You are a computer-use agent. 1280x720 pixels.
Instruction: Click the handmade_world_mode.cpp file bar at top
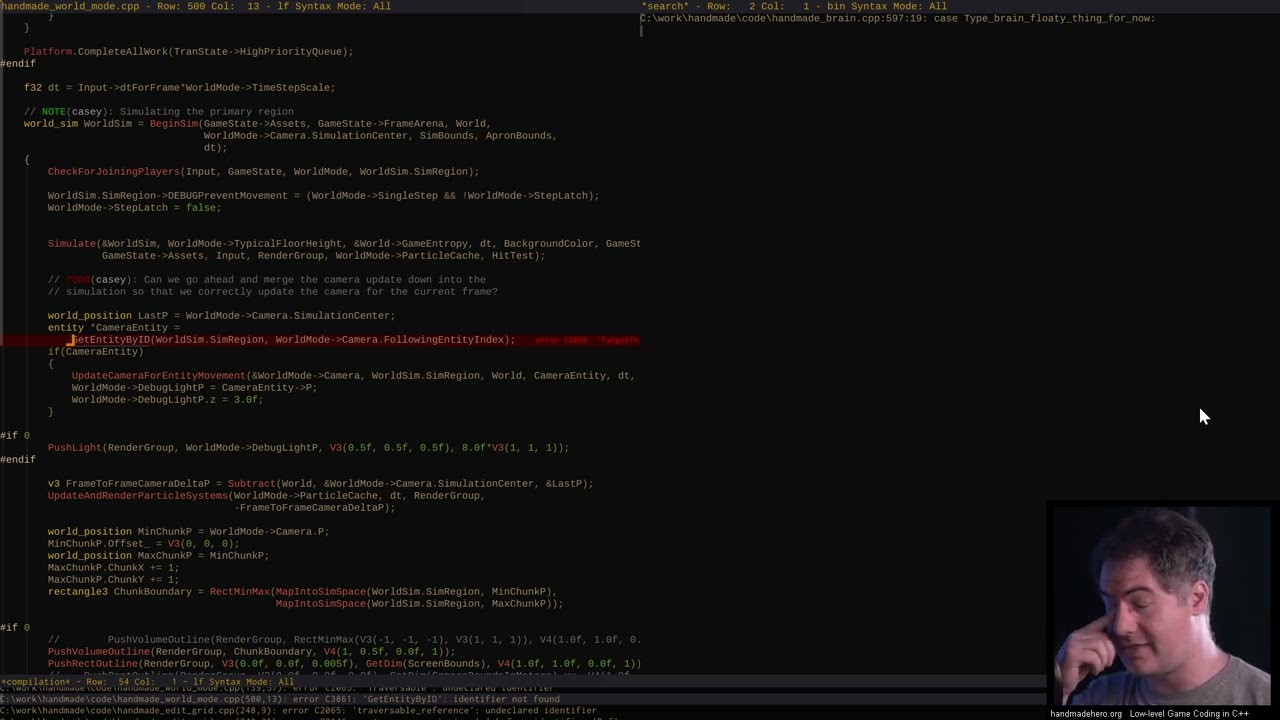pyautogui.click(x=320, y=6)
